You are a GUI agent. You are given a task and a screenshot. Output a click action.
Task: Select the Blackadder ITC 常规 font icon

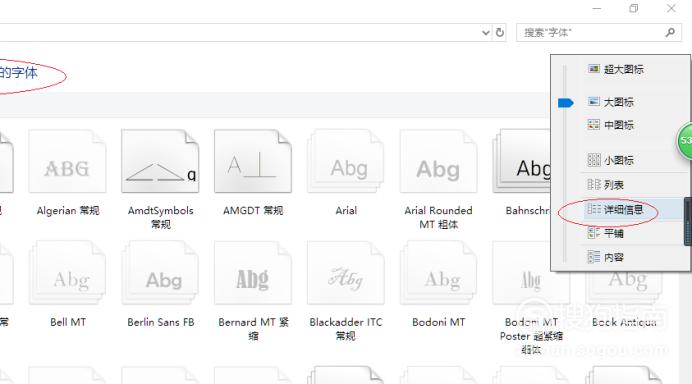click(346, 273)
